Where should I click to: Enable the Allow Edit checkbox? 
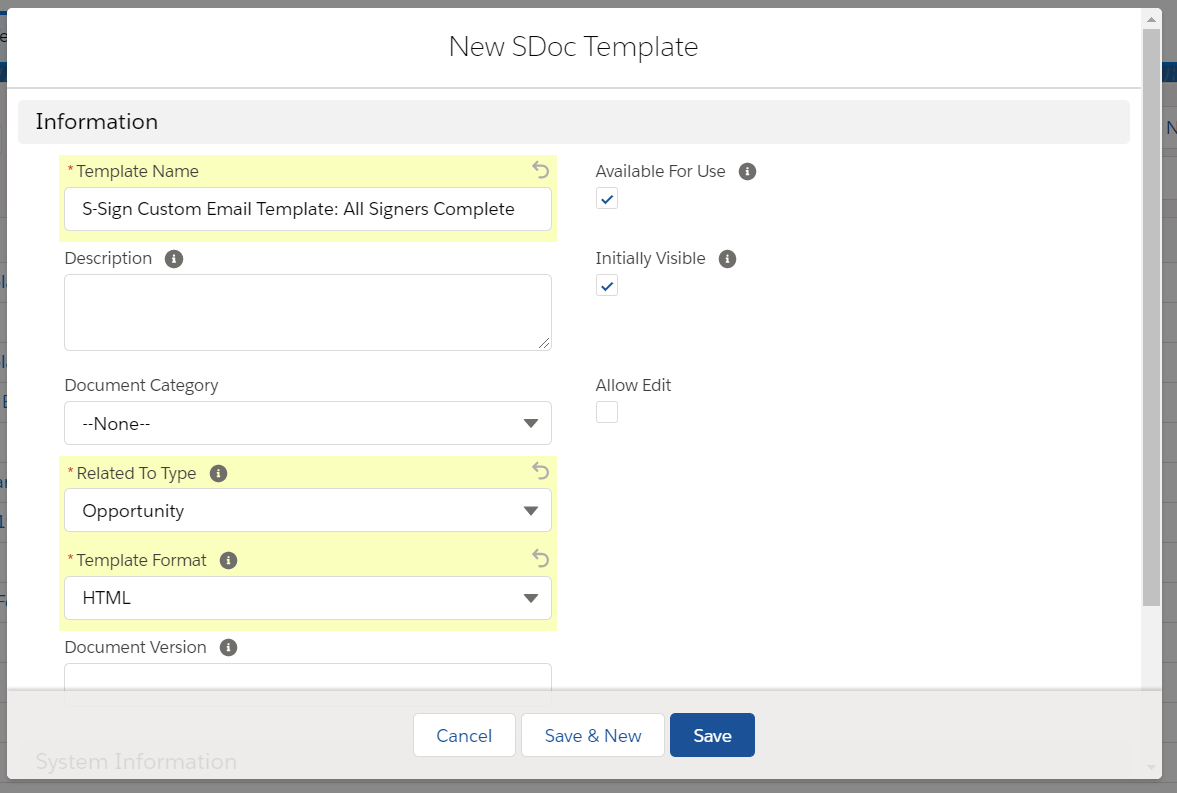(x=607, y=412)
